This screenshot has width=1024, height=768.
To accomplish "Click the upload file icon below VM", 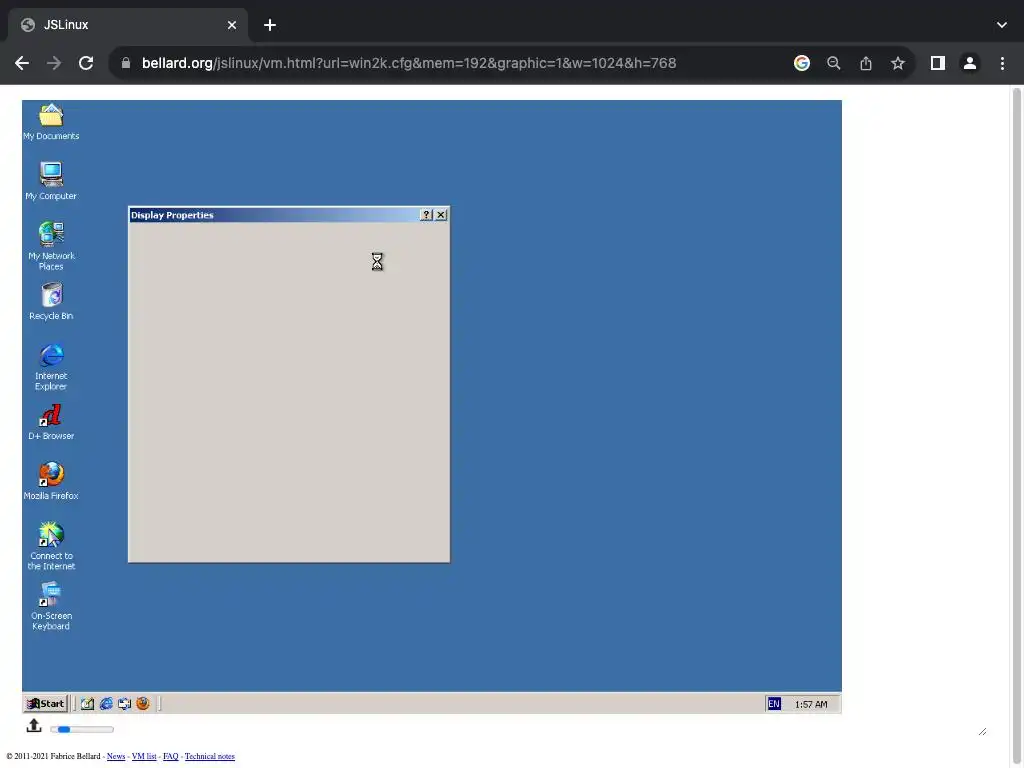I will pos(34,726).
